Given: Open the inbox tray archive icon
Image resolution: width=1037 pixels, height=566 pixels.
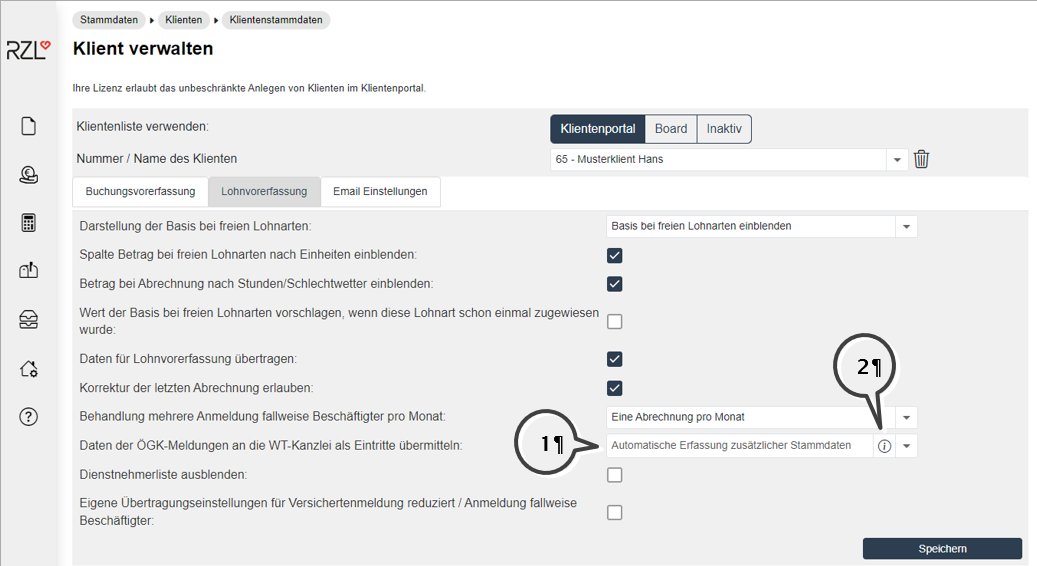Looking at the screenshot, I should [29, 320].
